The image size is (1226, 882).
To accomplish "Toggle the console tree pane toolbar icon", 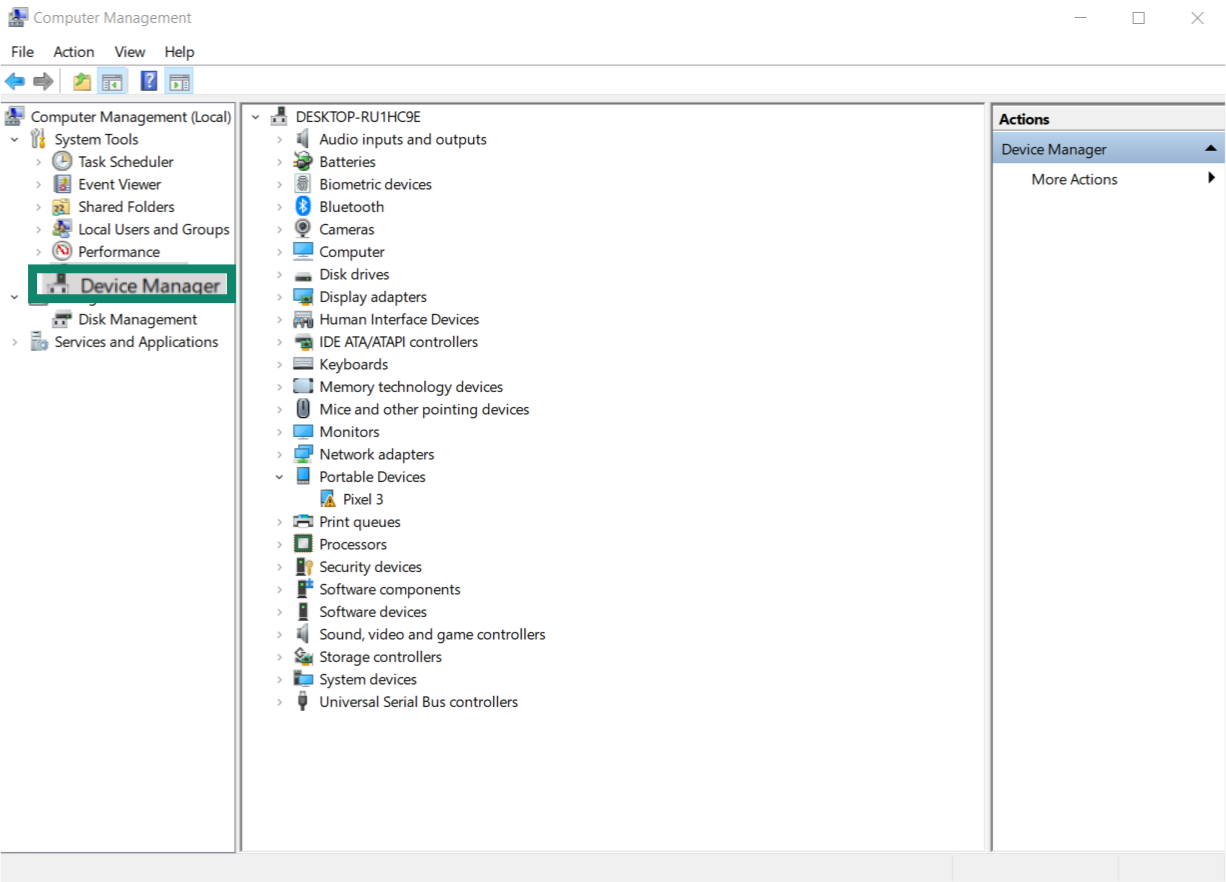I will pyautogui.click(x=112, y=81).
